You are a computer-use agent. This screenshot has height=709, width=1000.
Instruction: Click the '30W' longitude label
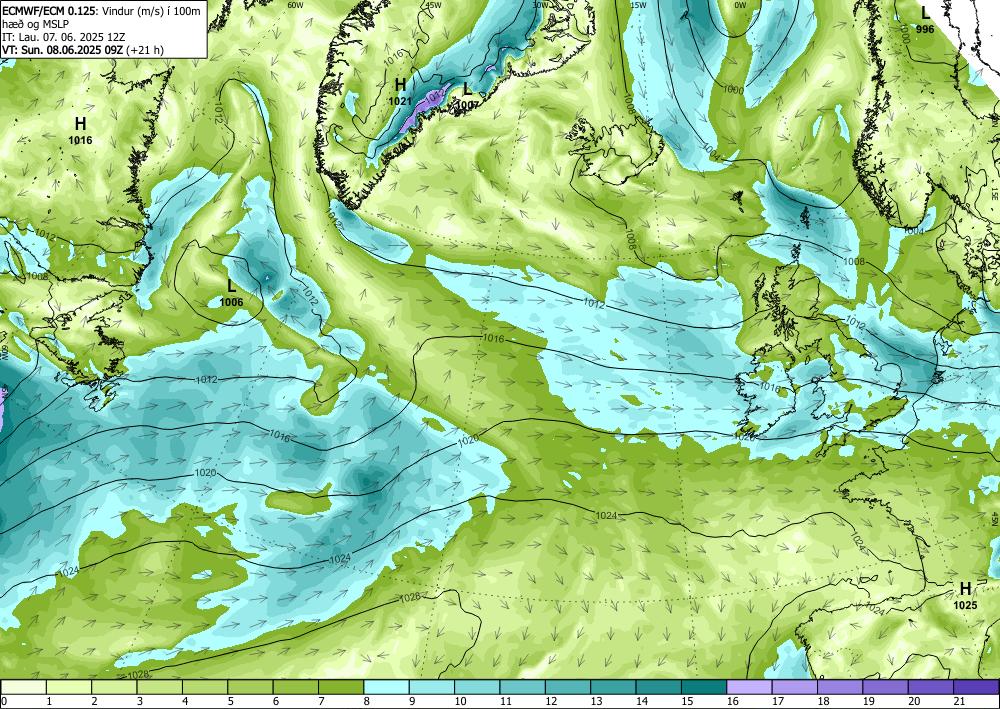(x=541, y=5)
